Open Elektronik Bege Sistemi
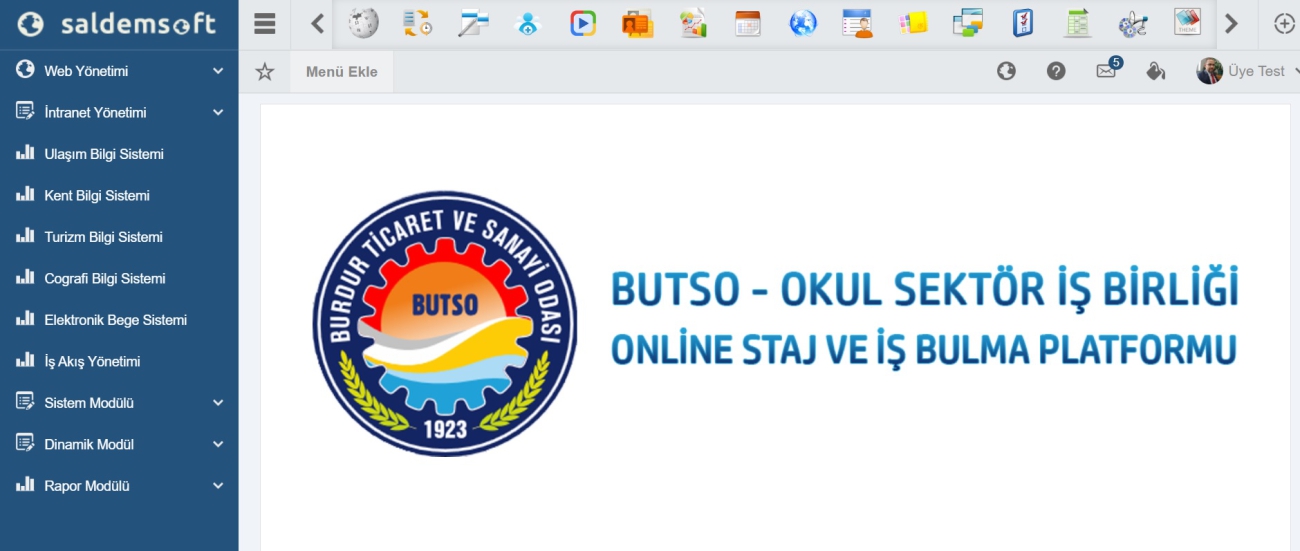 [119, 320]
